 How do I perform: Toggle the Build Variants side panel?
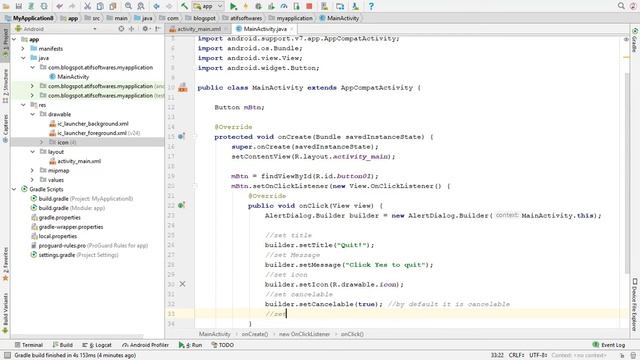point(5,313)
